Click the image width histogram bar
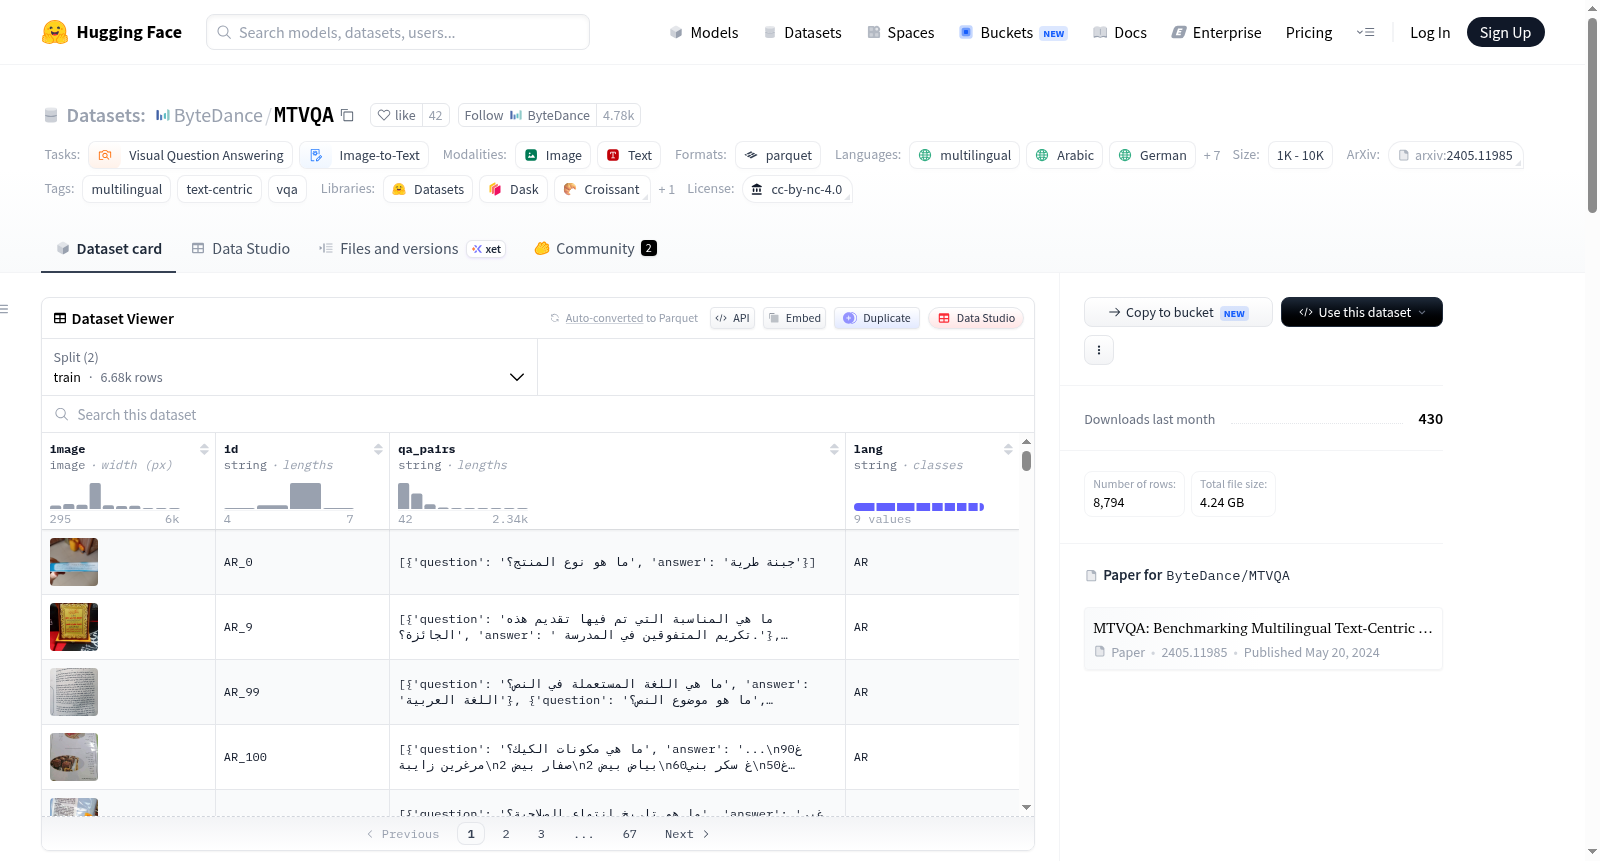The width and height of the screenshot is (1600, 861). (115, 495)
